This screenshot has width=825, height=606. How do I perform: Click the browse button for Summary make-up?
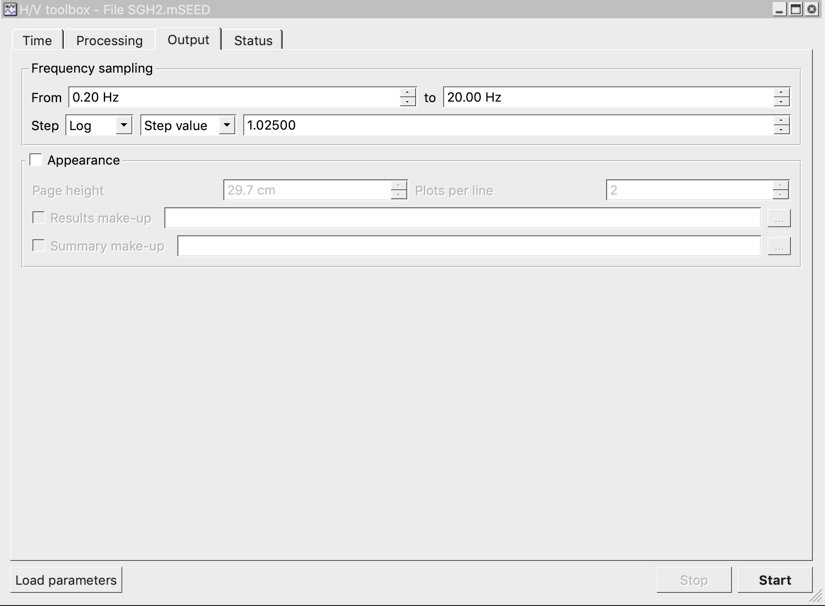[x=779, y=246]
